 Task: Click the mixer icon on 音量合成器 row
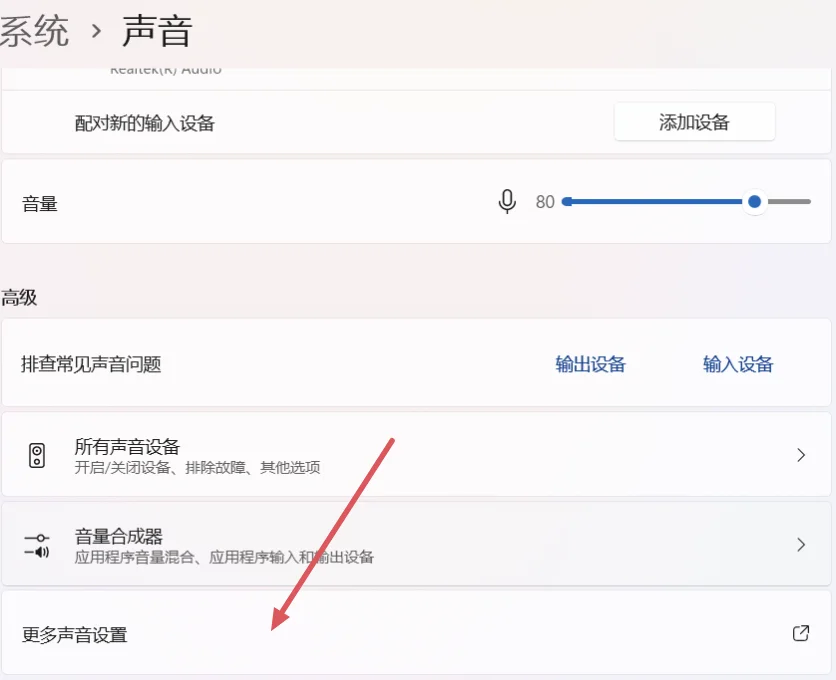pyautogui.click(x=38, y=544)
